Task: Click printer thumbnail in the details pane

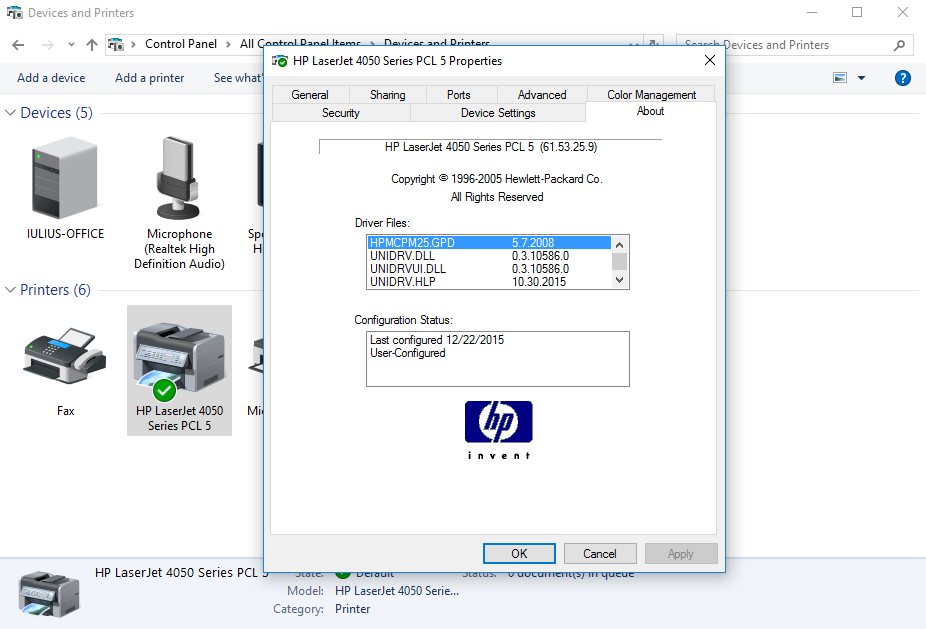Action: (48, 594)
